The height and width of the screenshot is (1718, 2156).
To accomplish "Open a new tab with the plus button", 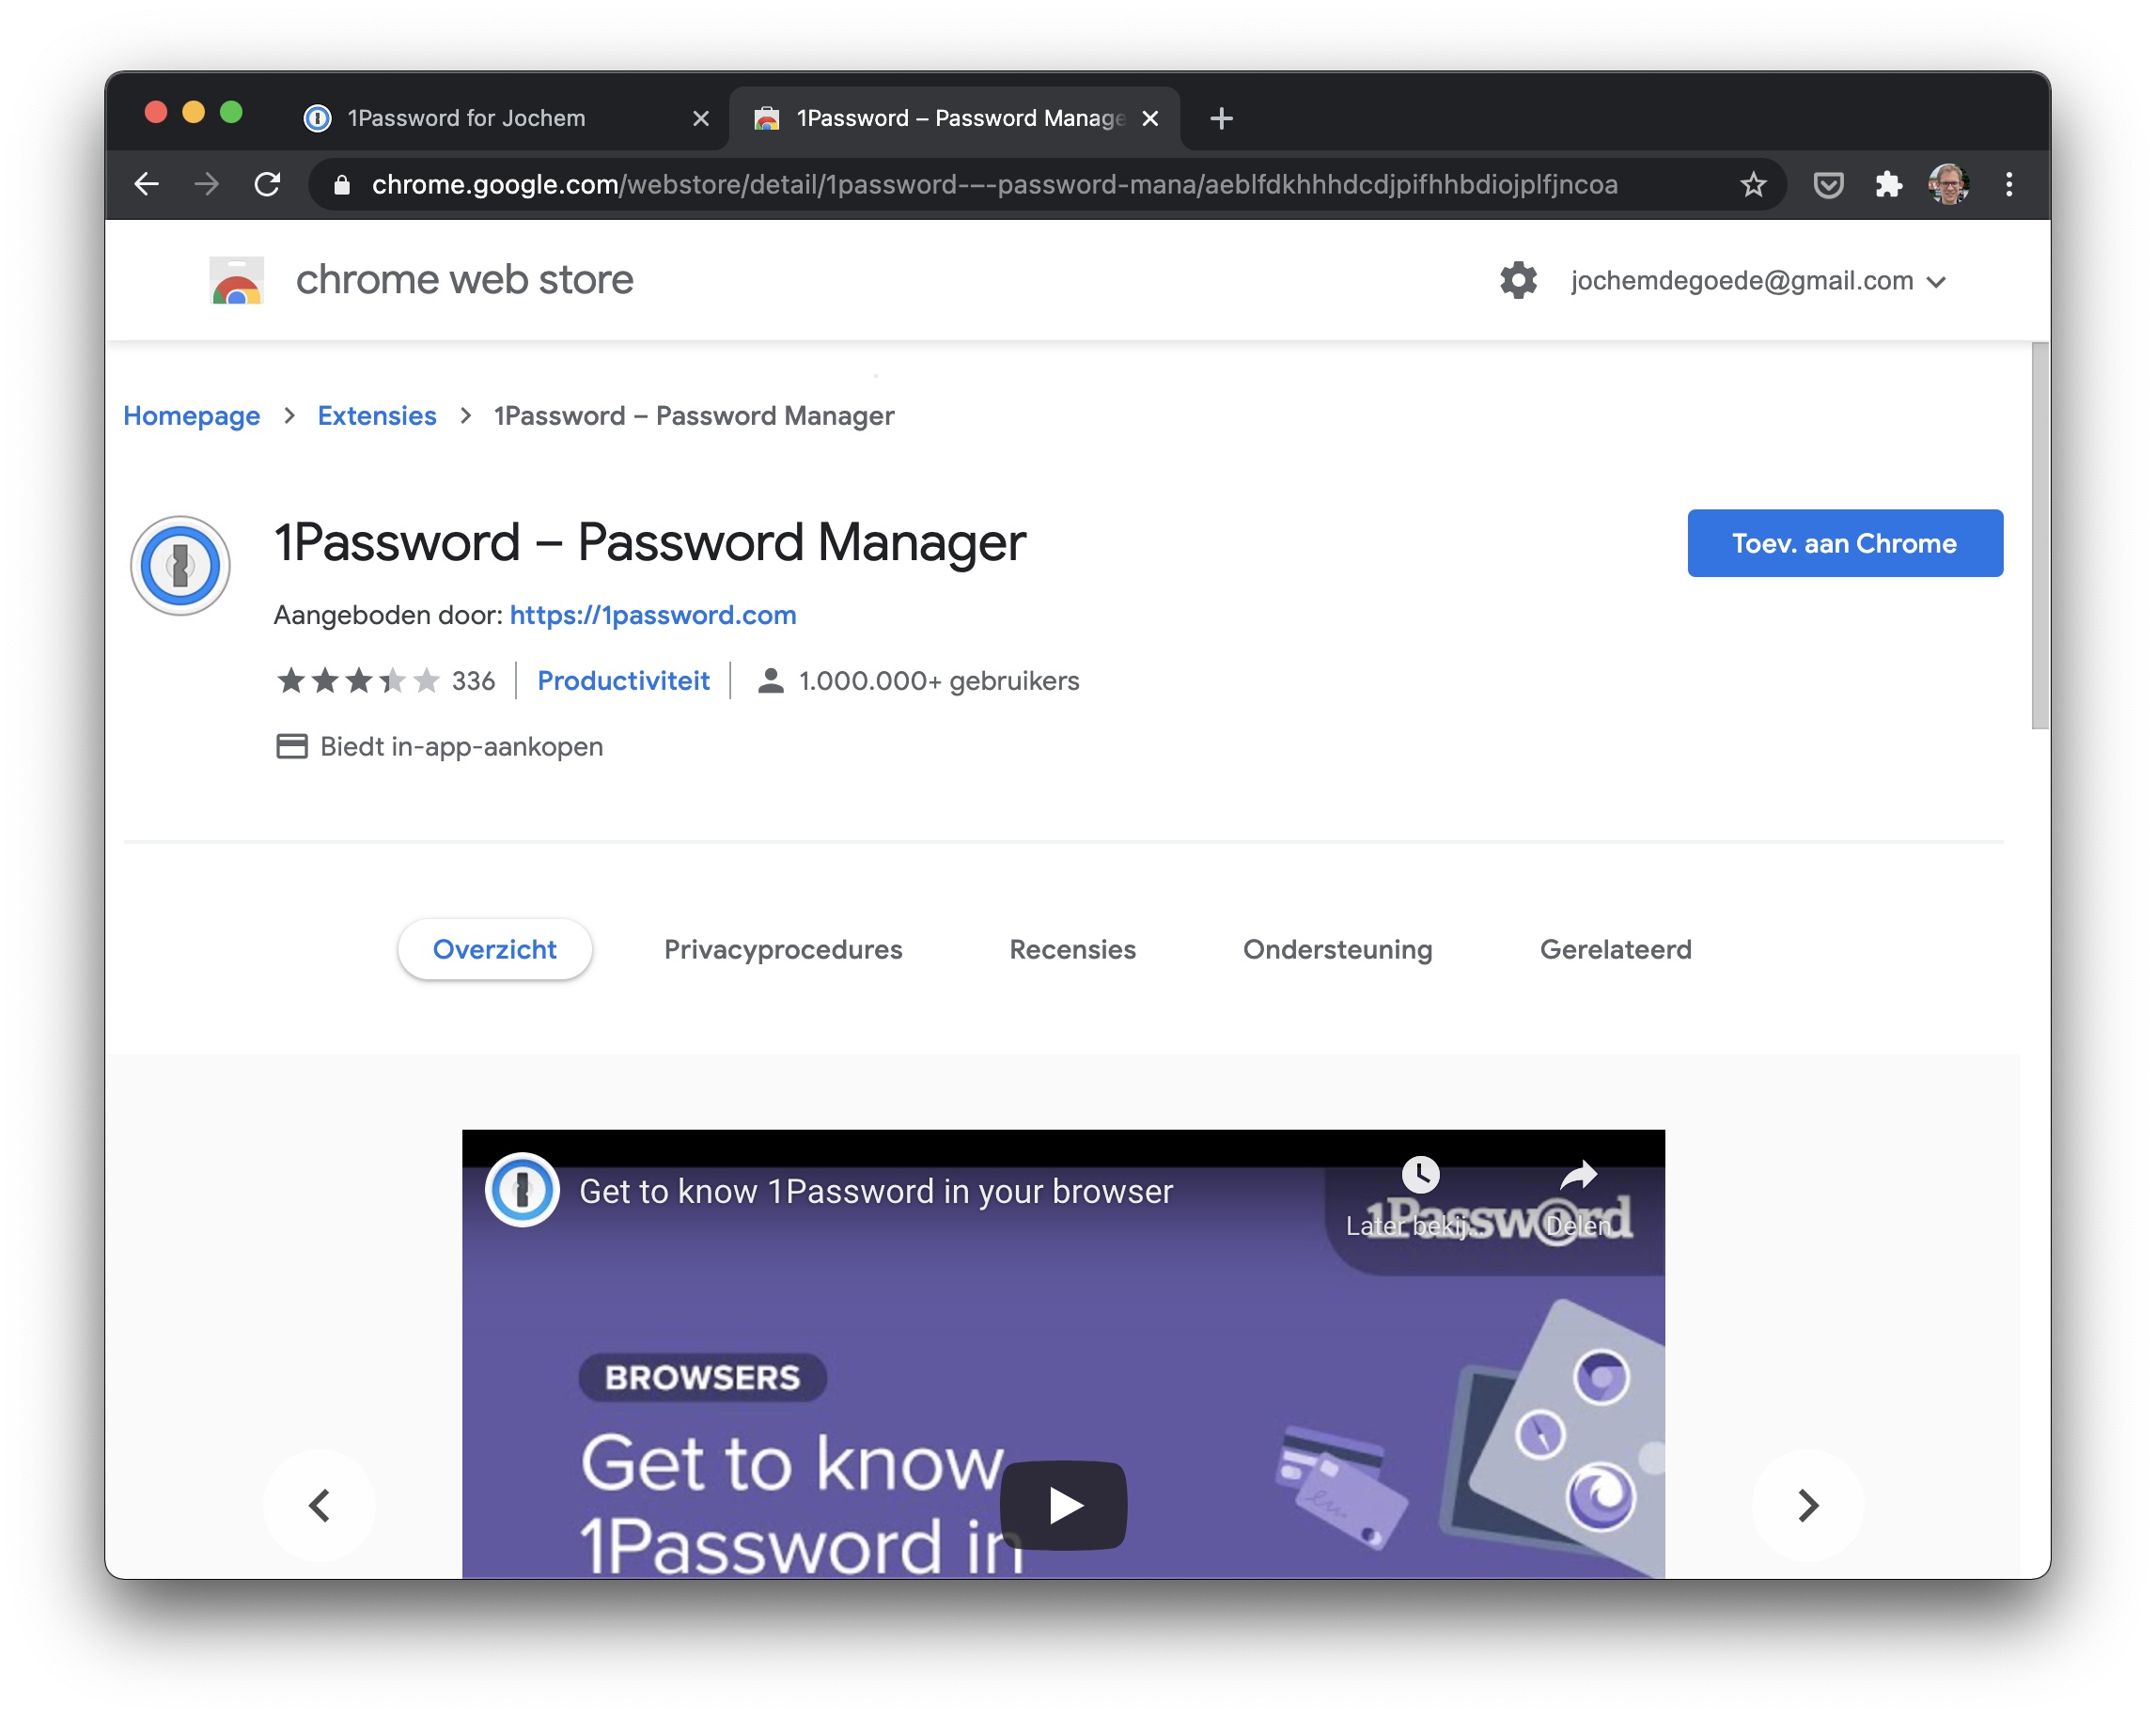I will tap(1221, 118).
